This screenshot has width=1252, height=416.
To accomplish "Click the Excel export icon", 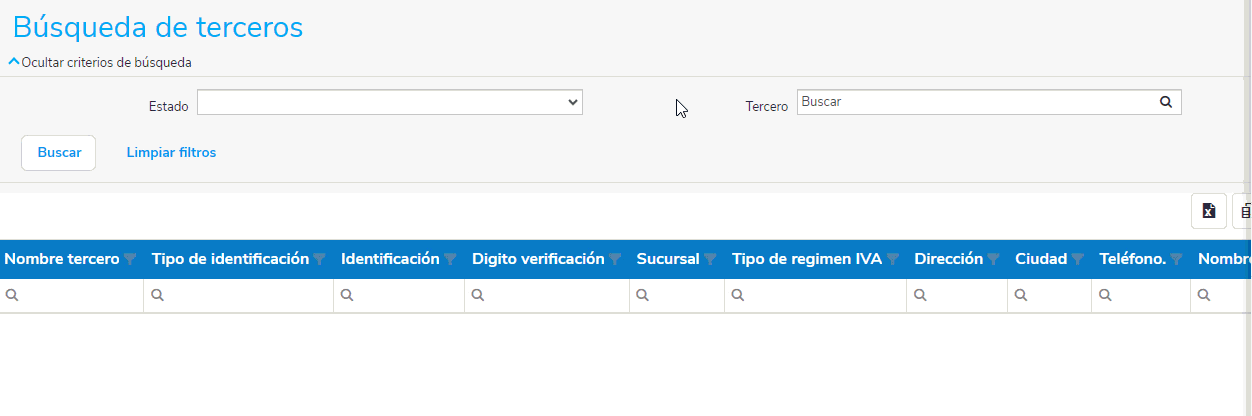I will (1208, 211).
